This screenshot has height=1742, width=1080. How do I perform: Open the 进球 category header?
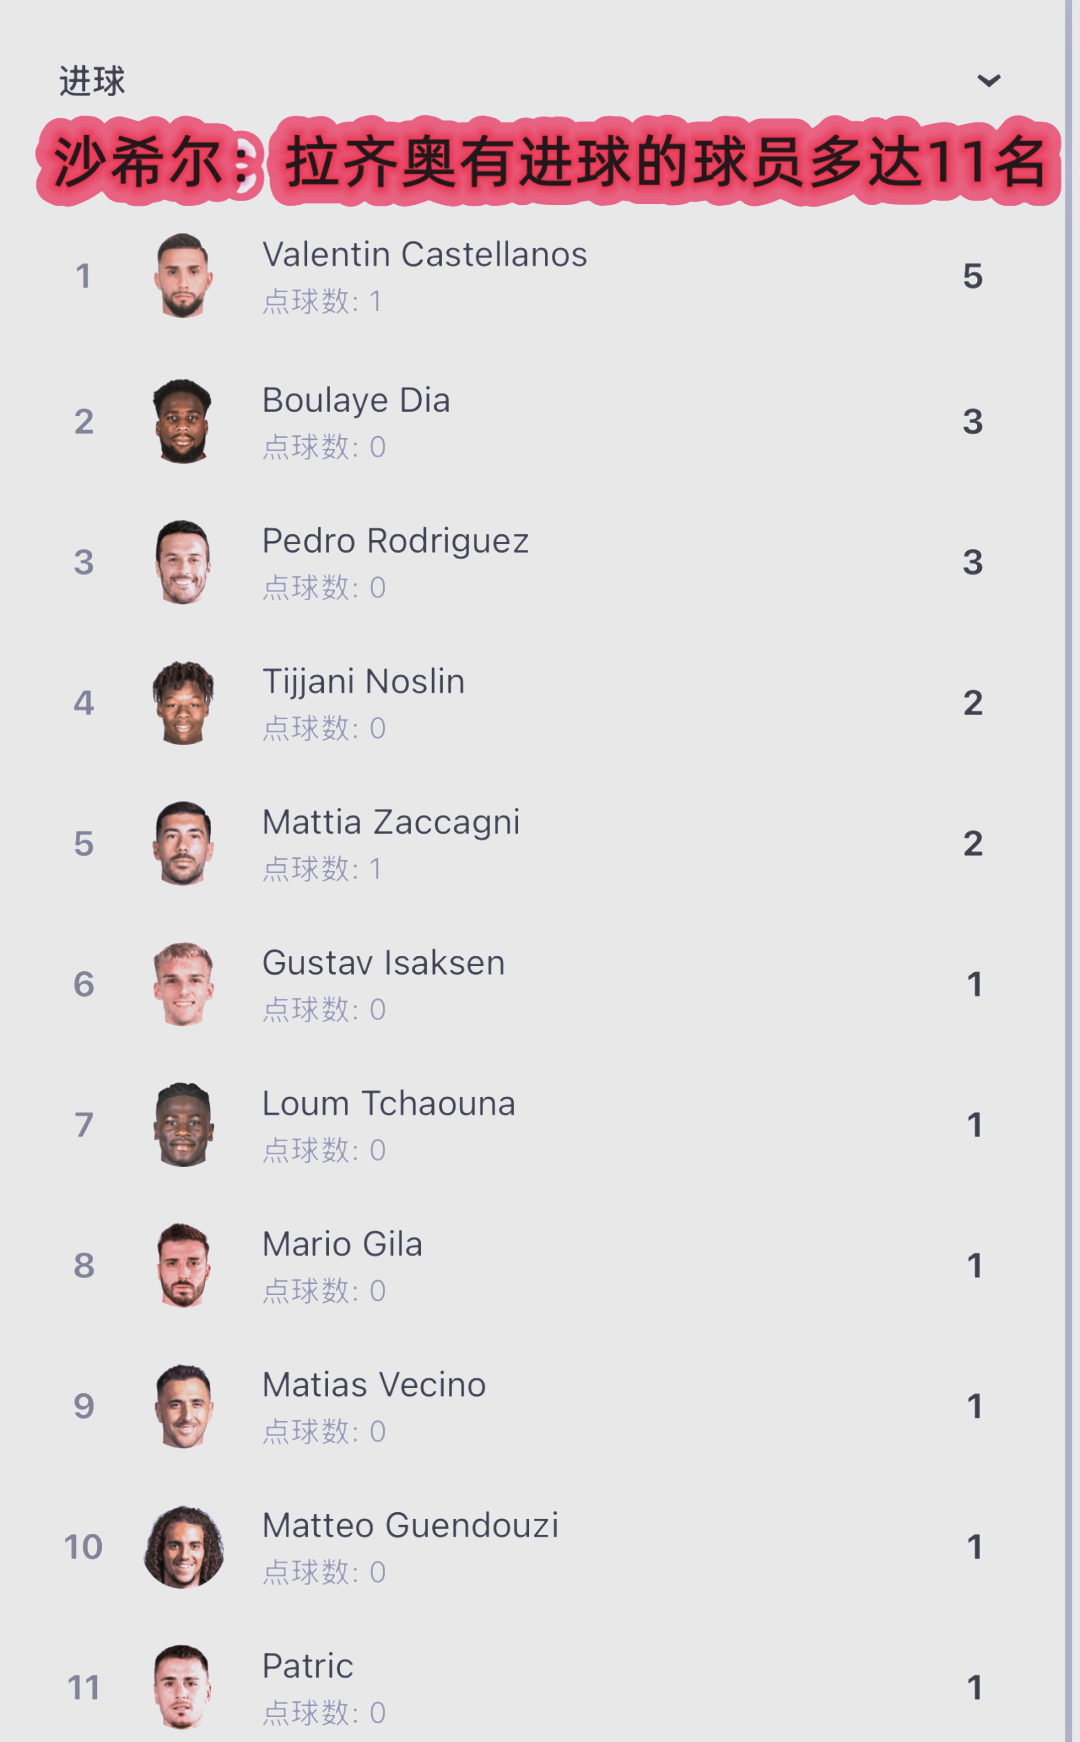(92, 81)
